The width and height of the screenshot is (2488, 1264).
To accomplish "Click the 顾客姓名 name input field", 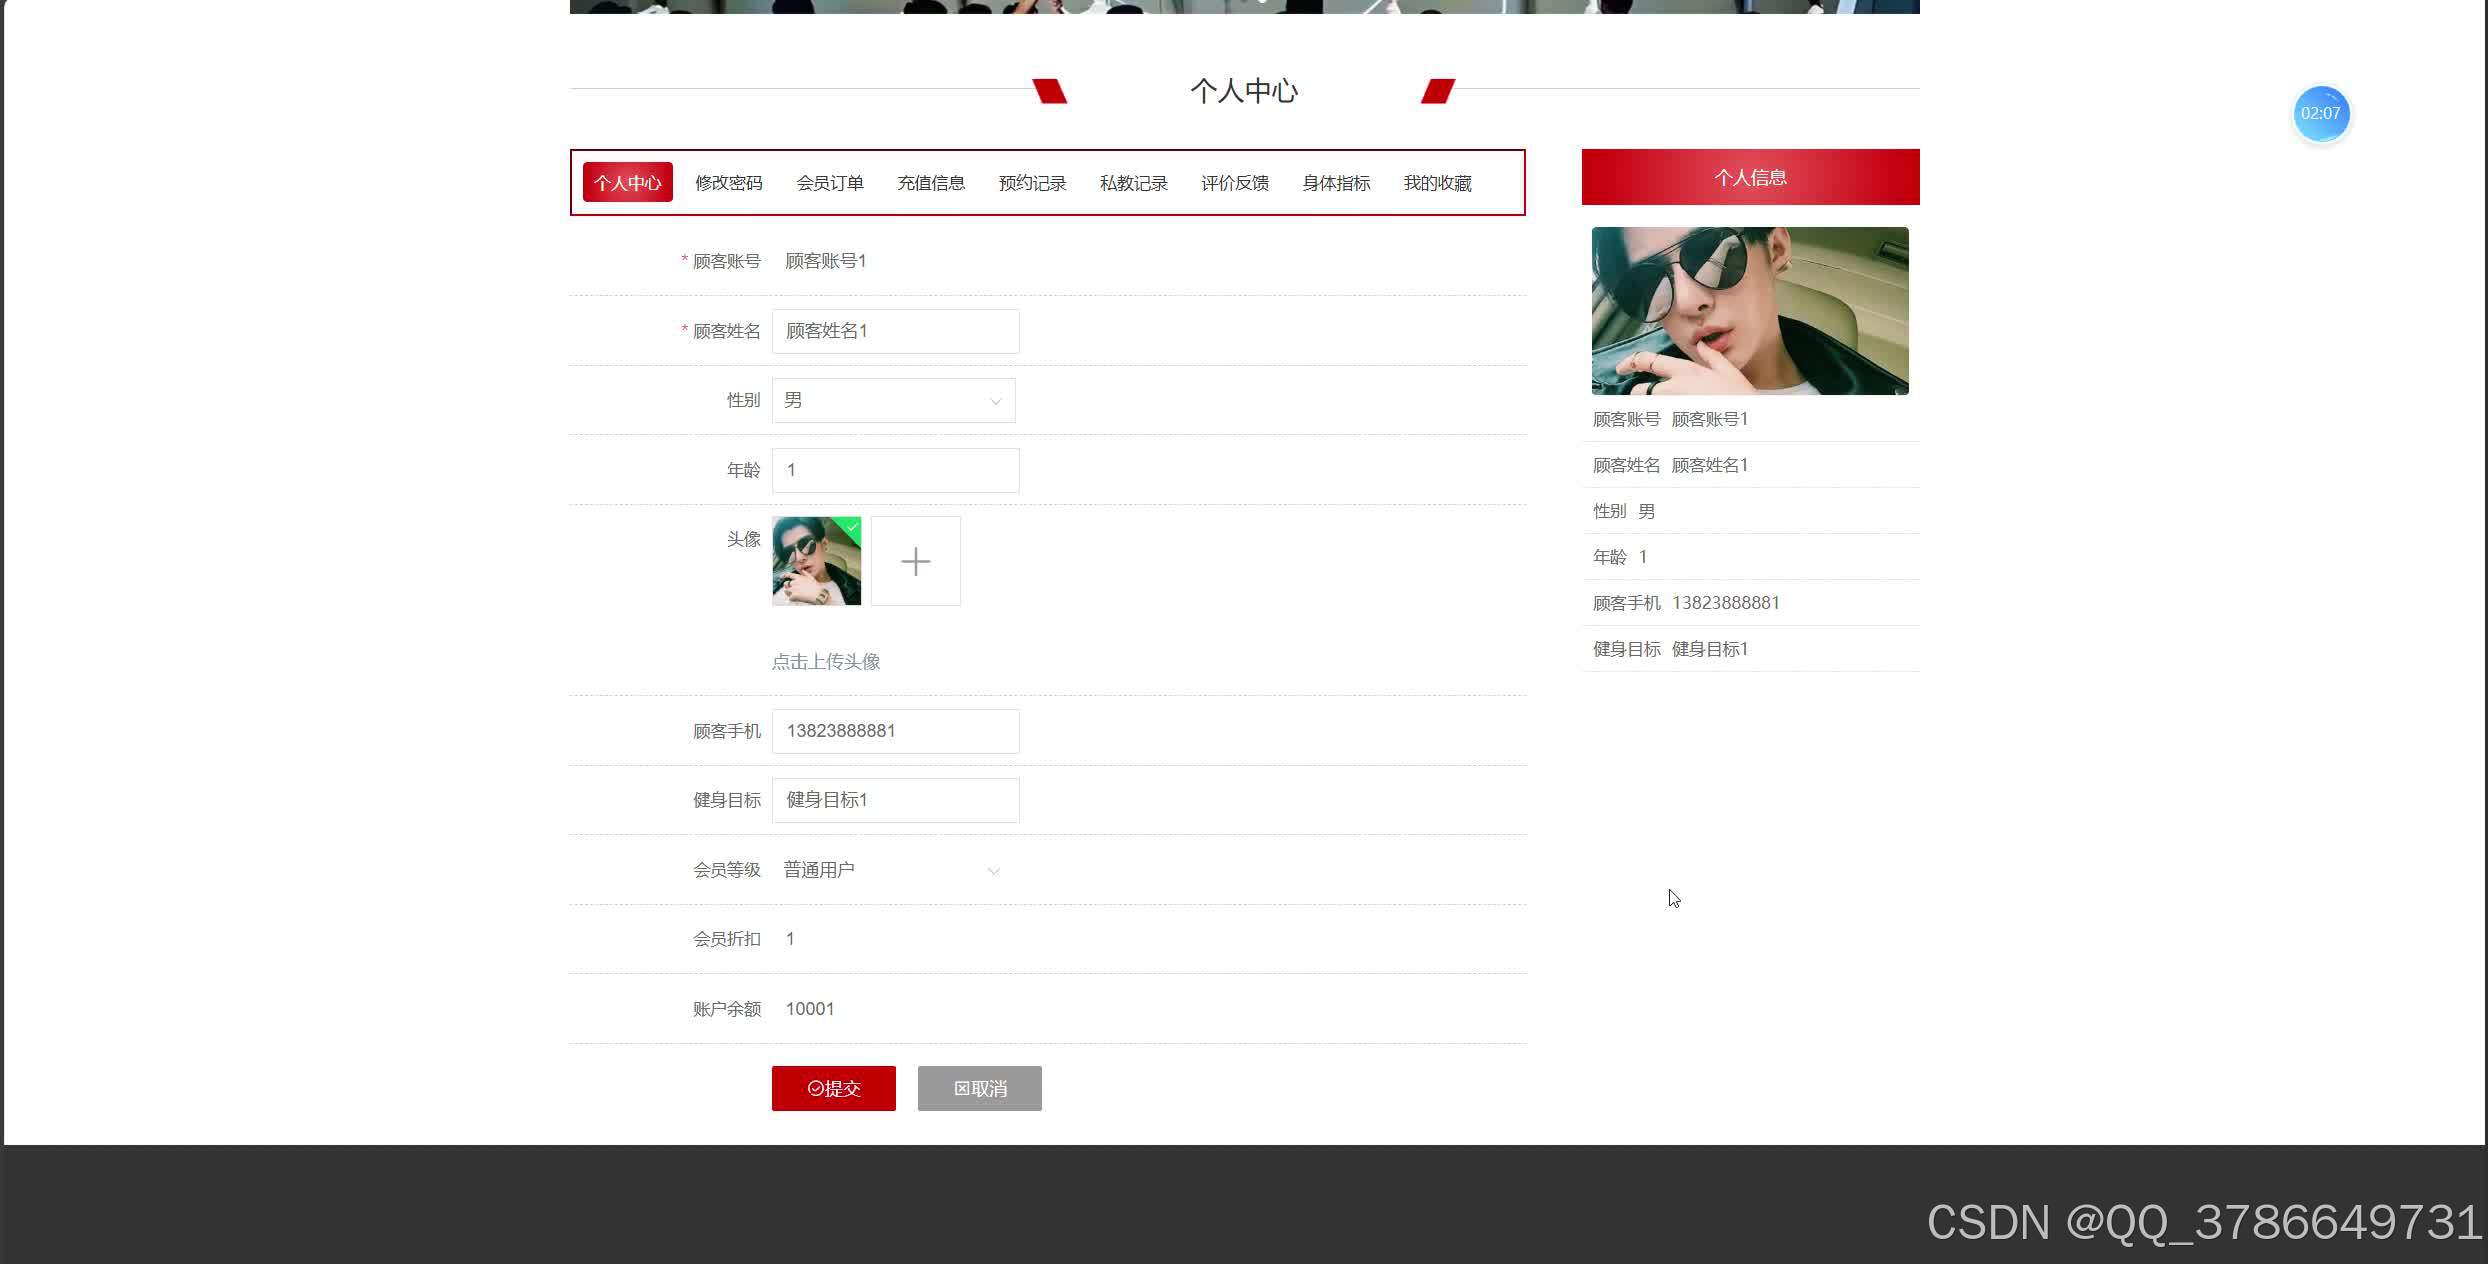I will click(895, 330).
